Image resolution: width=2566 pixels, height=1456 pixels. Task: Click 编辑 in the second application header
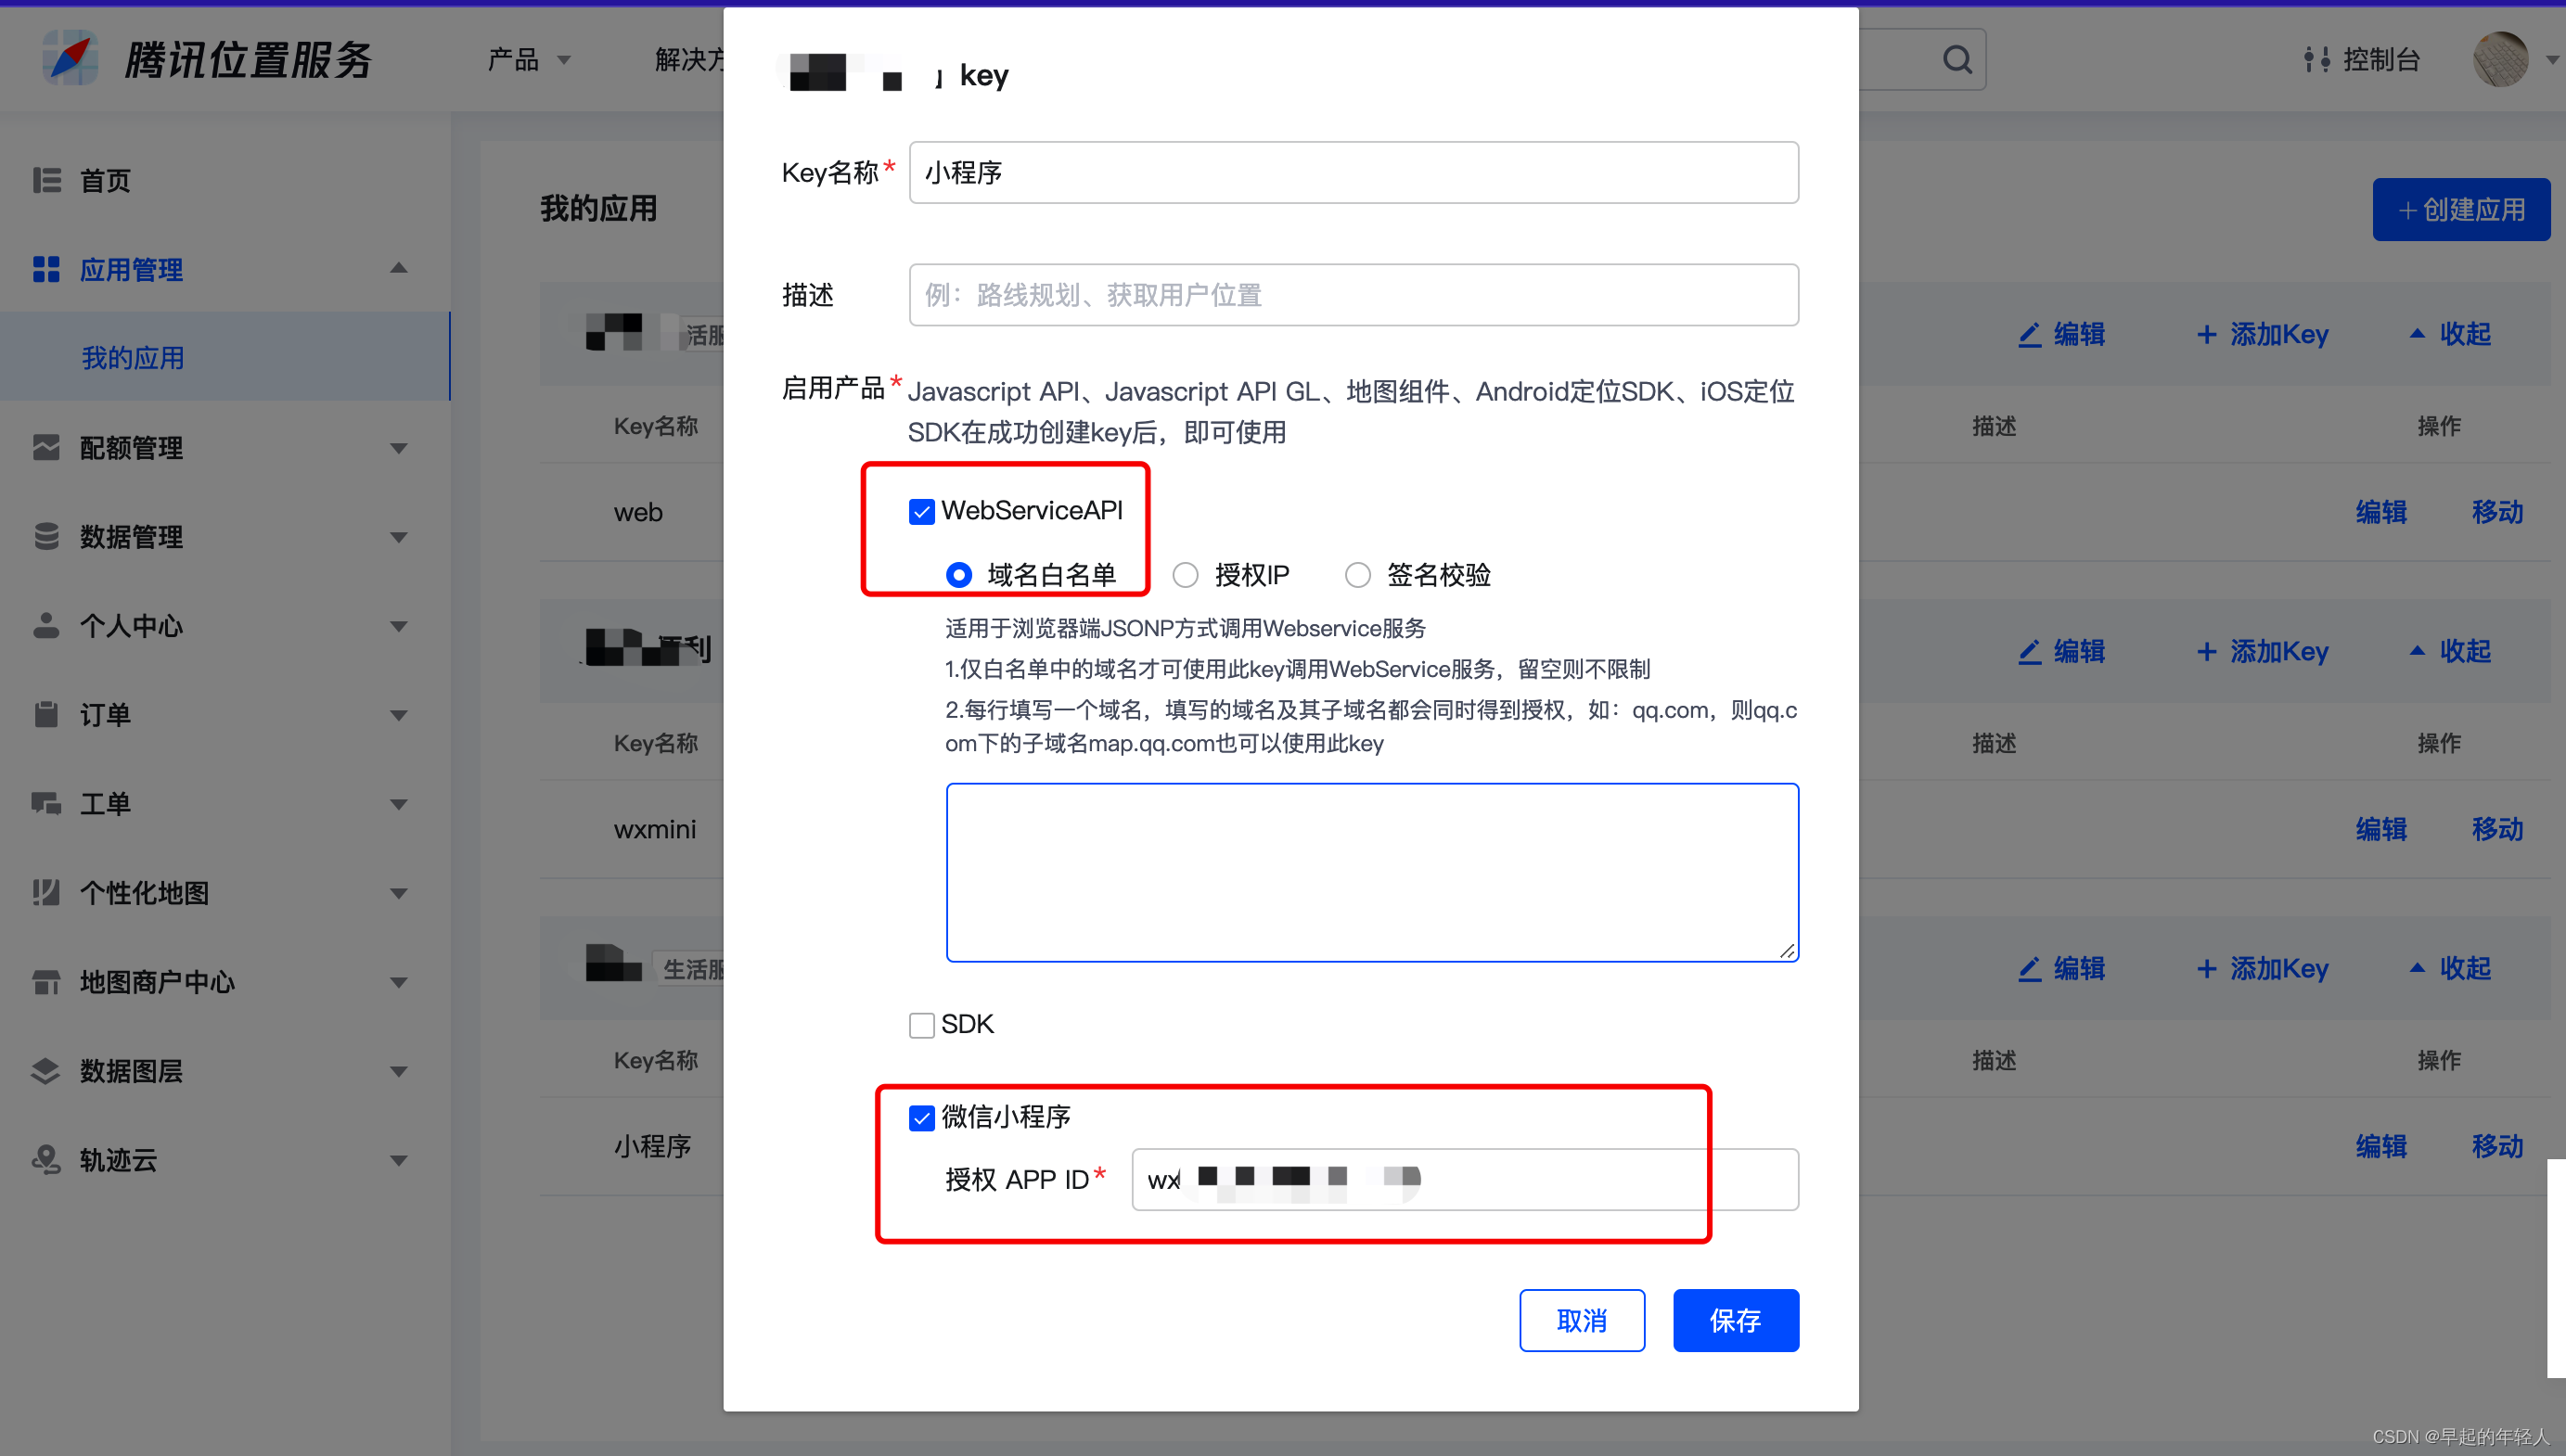point(2079,651)
